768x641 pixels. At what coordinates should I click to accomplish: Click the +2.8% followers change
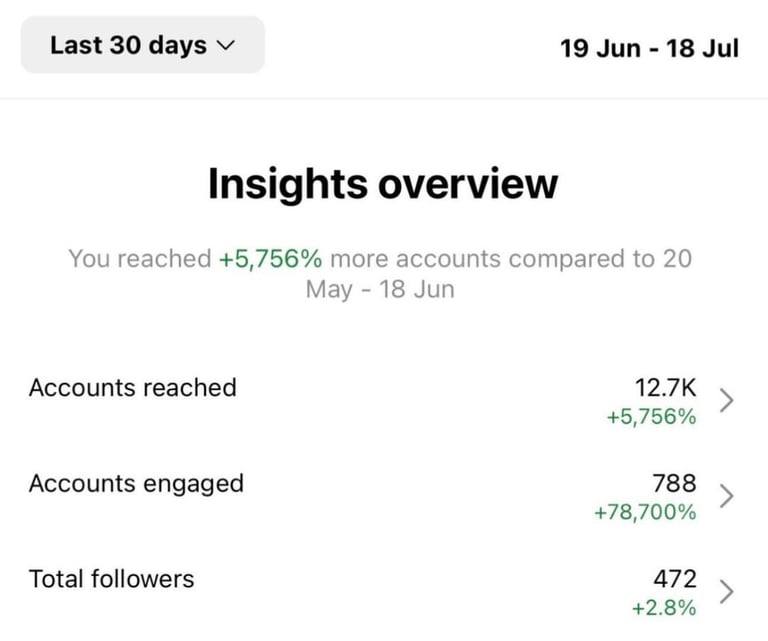[664, 608]
